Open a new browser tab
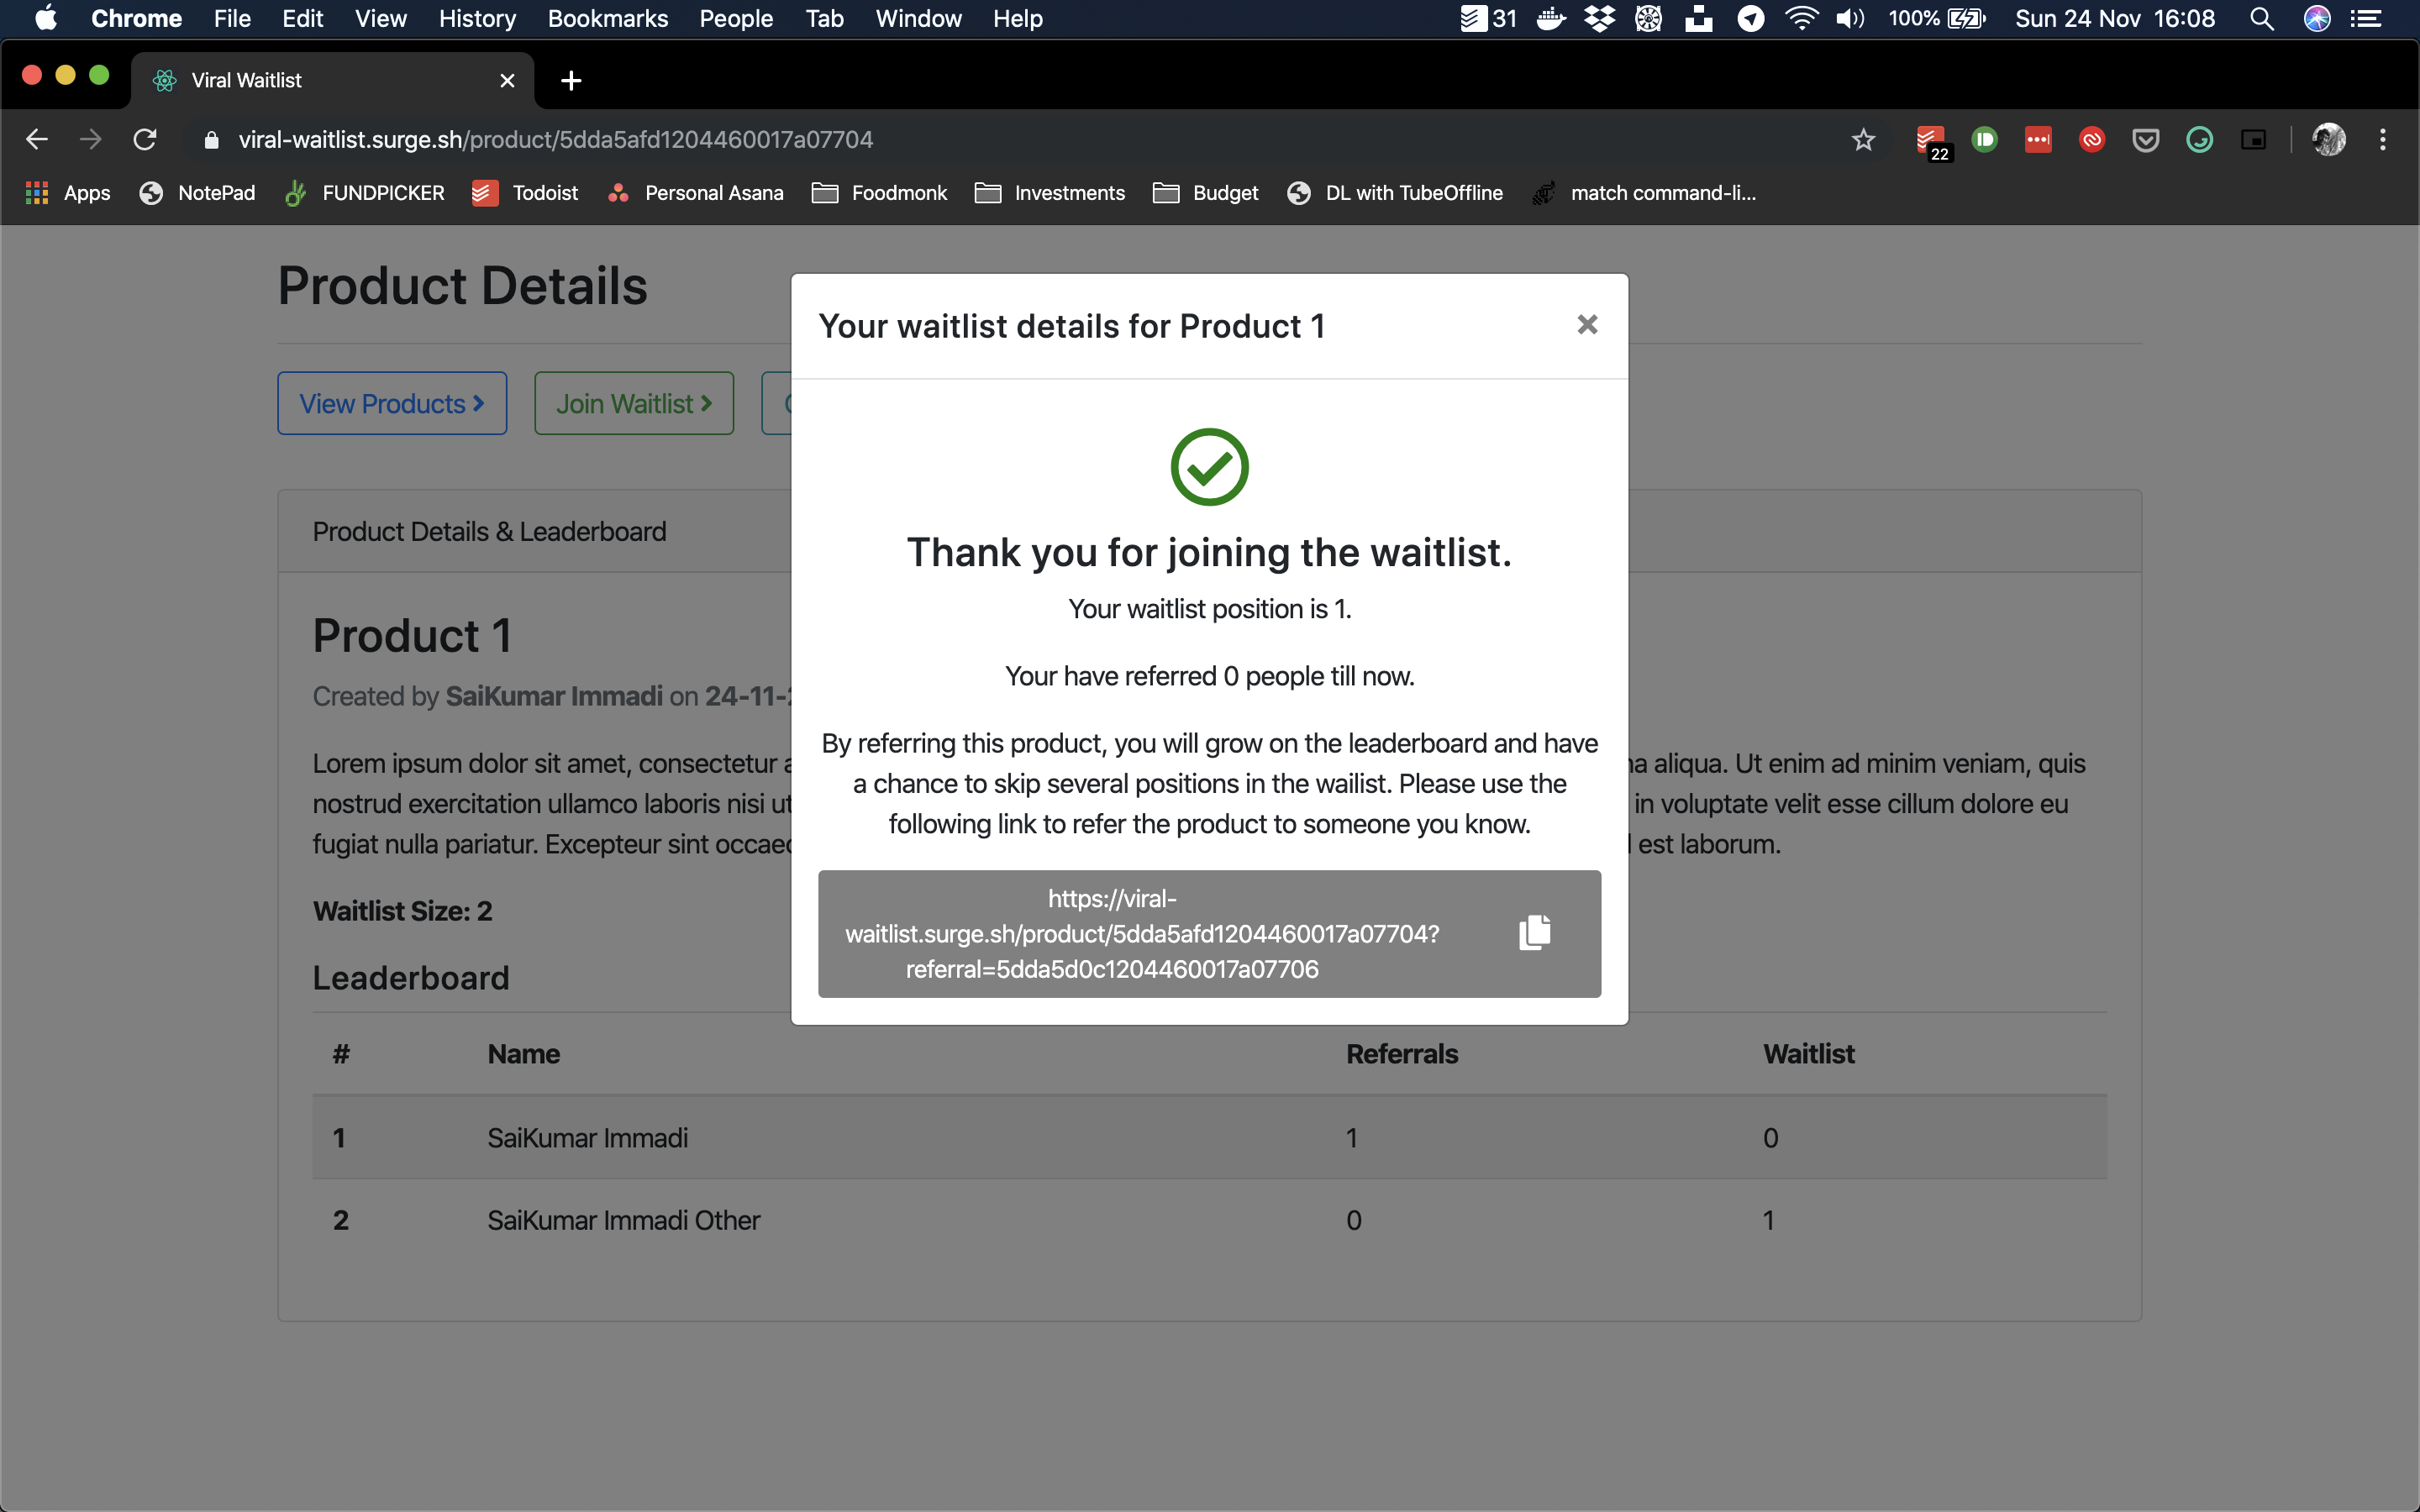 pyautogui.click(x=571, y=81)
